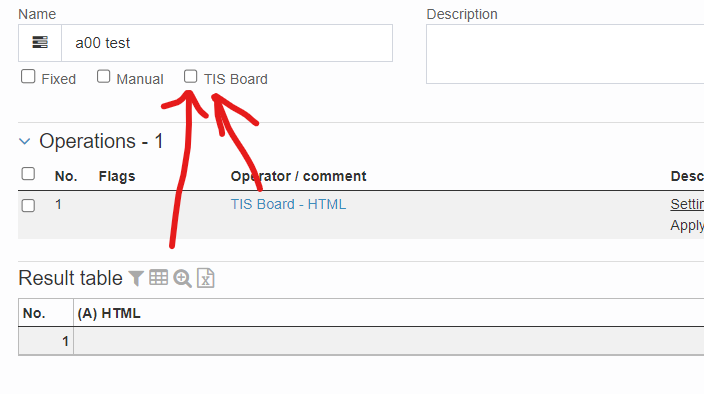Viewport: 704px width, 394px height.
Task: Focus the Description text area
Action: (x=565, y=54)
